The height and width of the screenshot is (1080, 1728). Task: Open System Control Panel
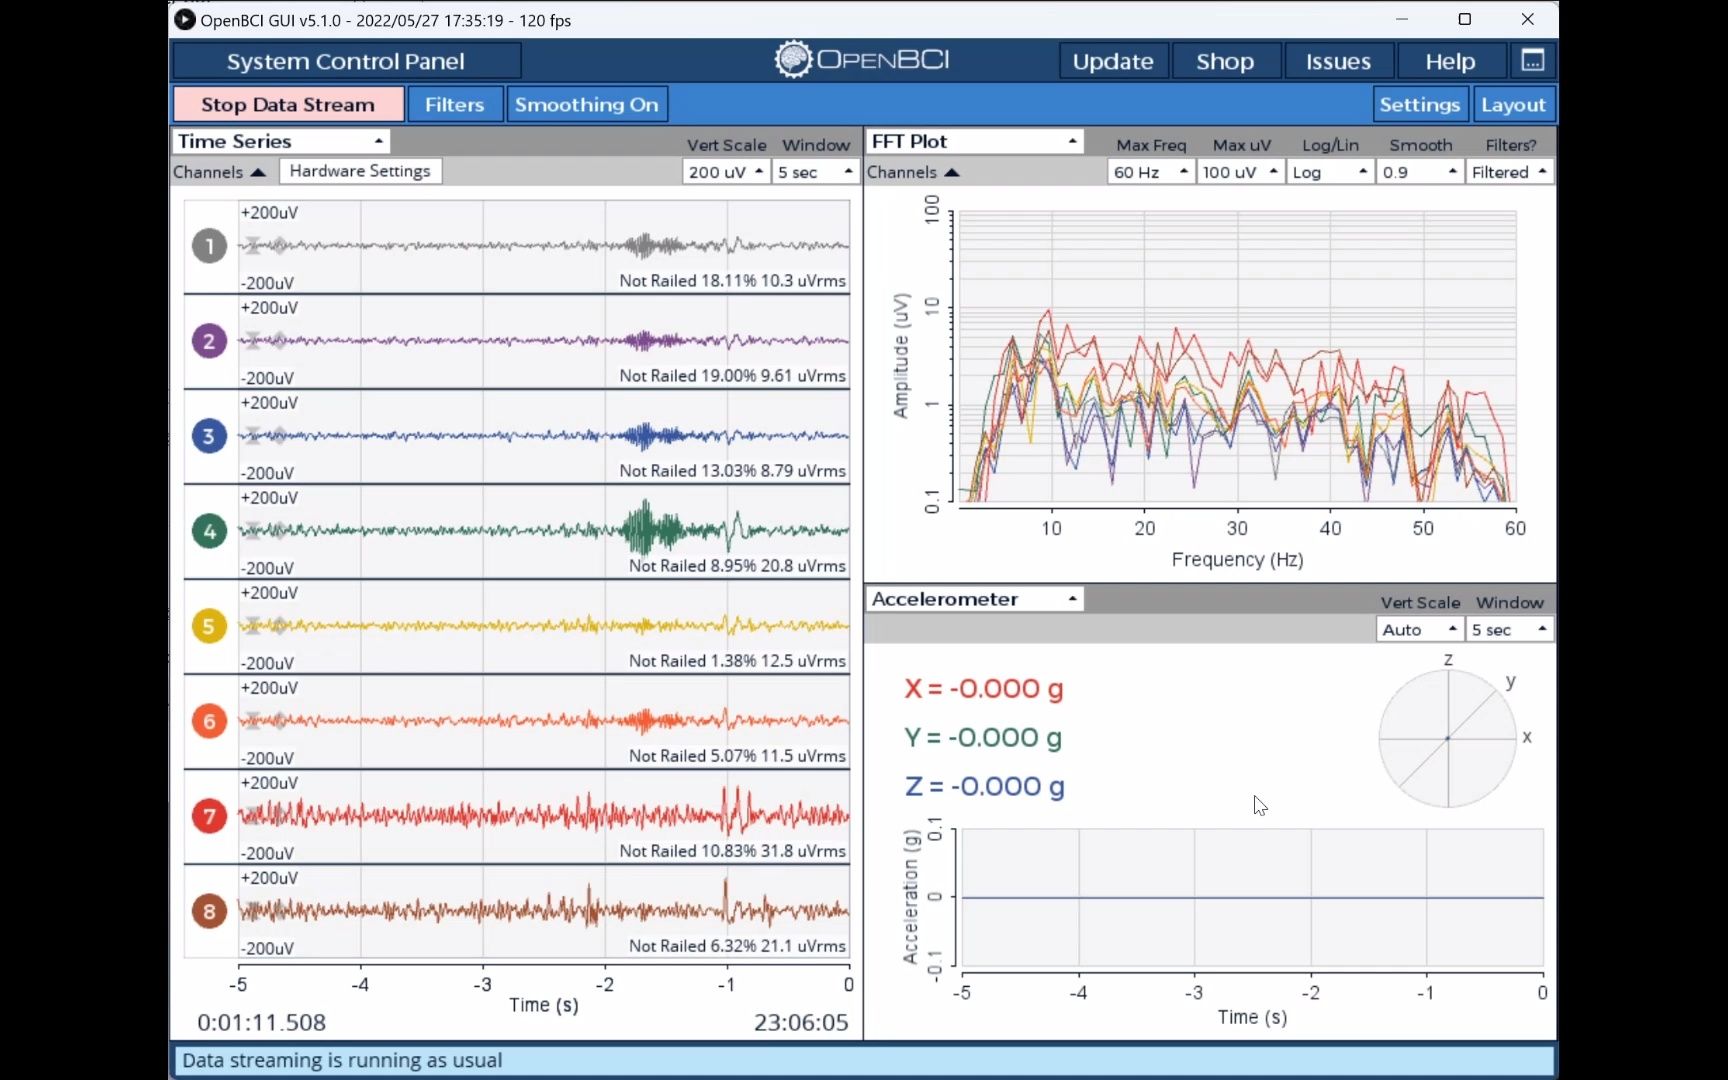[x=346, y=61]
